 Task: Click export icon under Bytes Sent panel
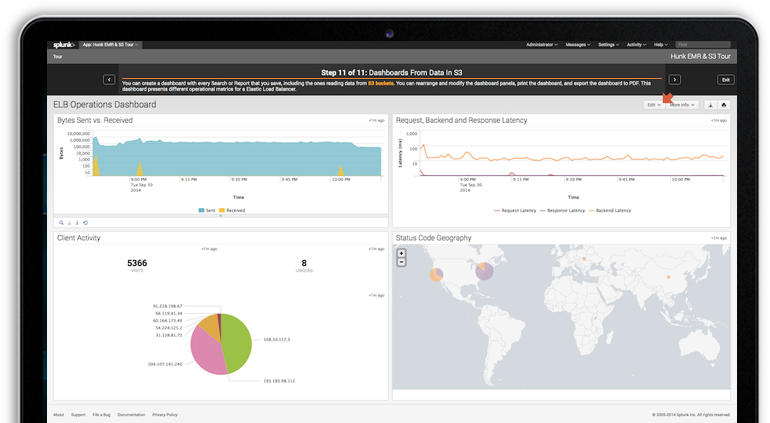69,223
